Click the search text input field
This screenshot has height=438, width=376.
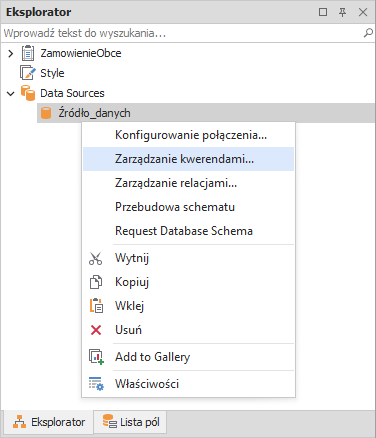[182, 33]
